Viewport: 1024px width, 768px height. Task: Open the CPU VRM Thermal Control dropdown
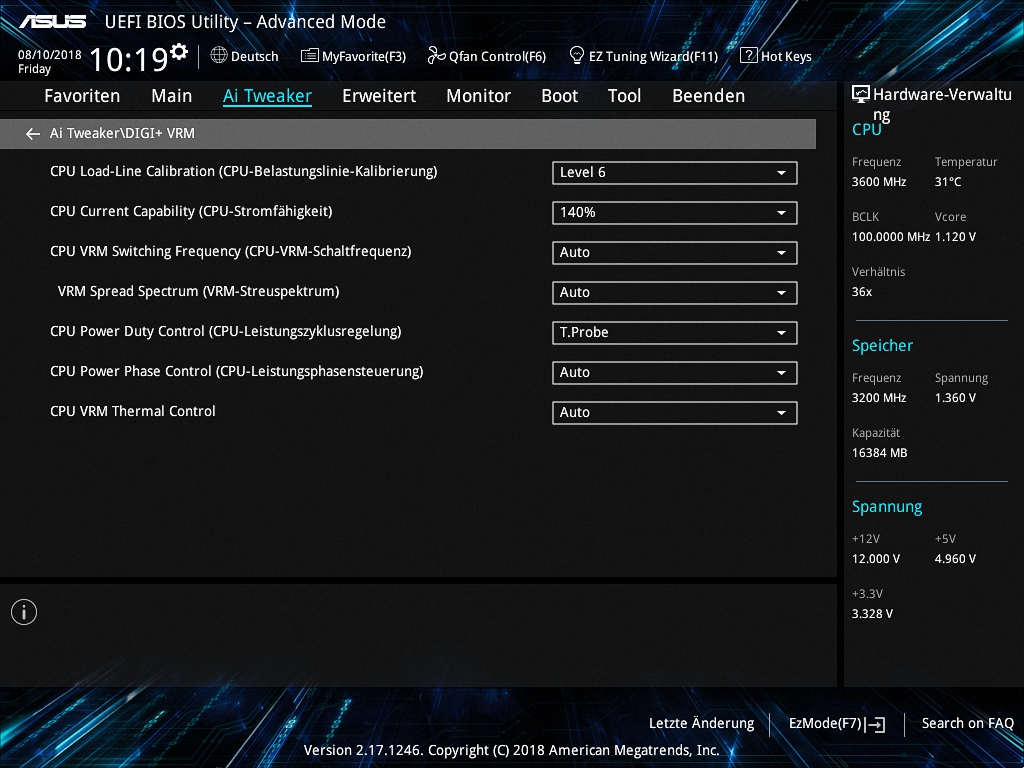click(x=675, y=413)
